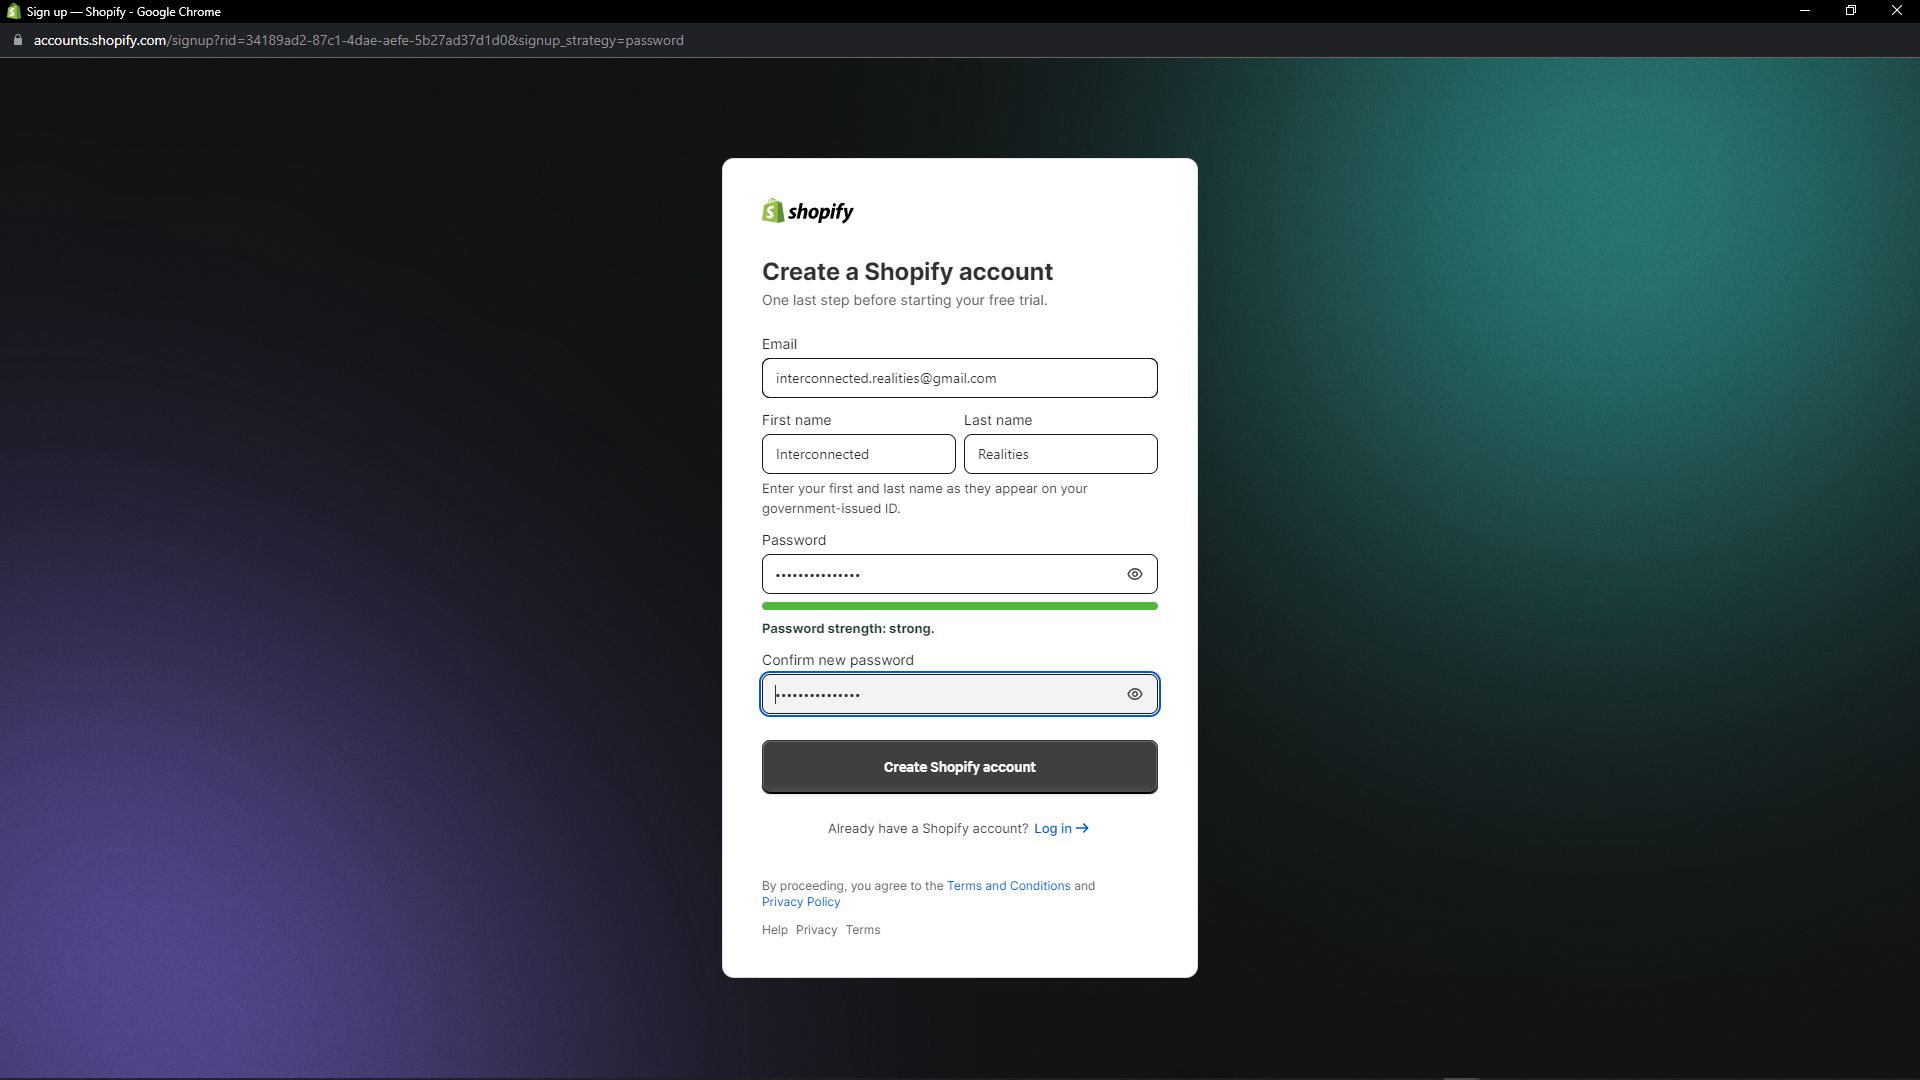The height and width of the screenshot is (1080, 1920).
Task: Toggle password visibility in the Password field
Action: click(x=1134, y=574)
